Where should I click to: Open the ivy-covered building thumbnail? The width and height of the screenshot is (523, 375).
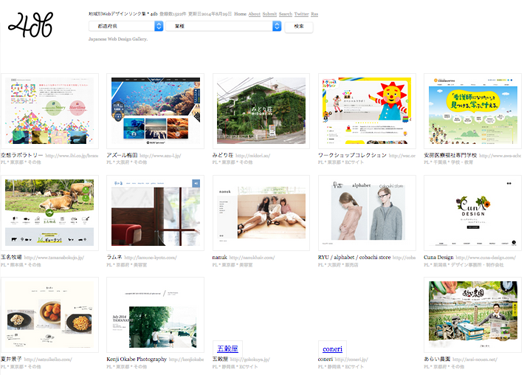(261, 111)
